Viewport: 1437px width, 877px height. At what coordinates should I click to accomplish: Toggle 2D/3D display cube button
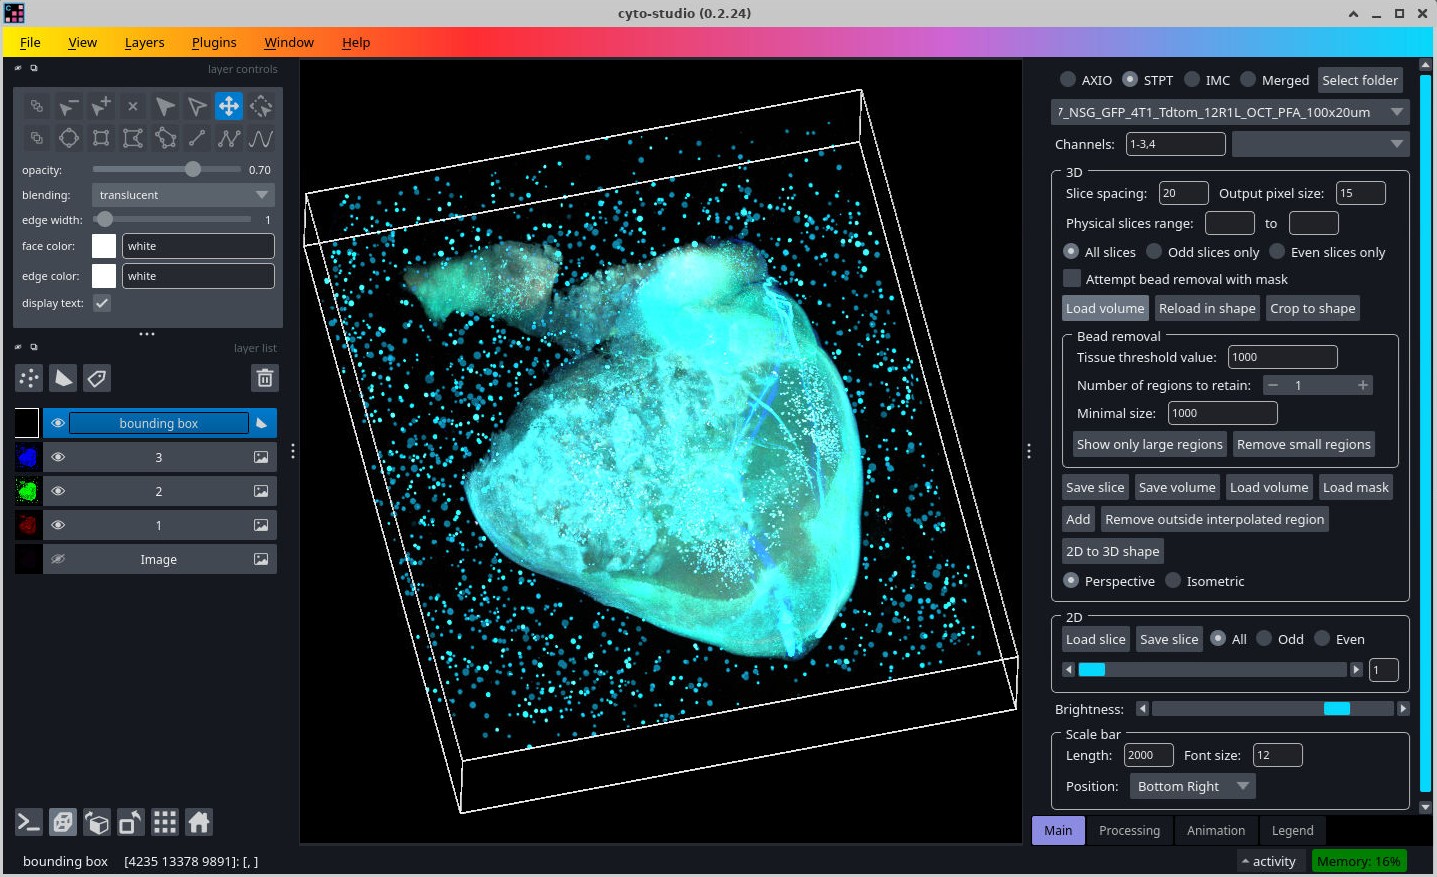pos(63,823)
